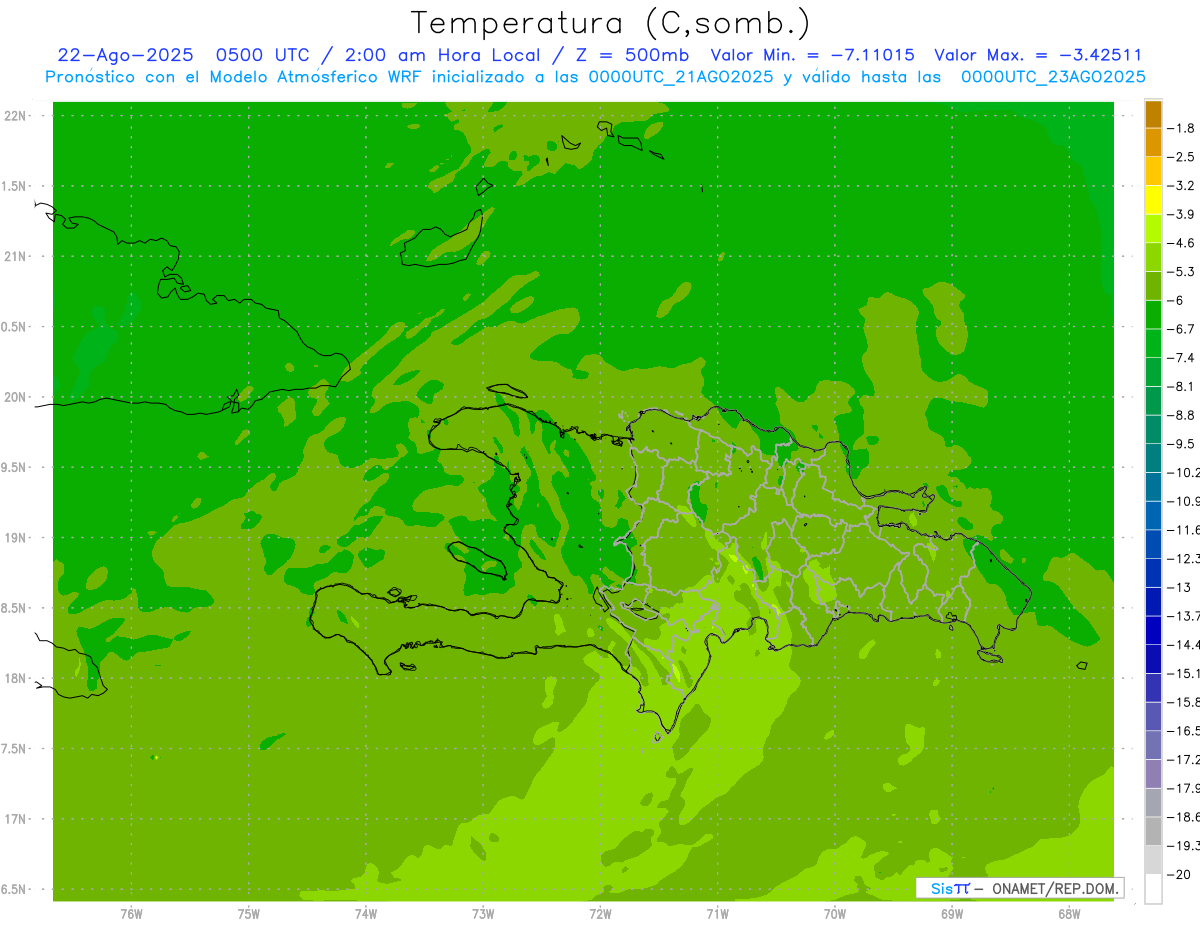Pick the orange swatch between -1.8 and -2.5

[x=1153, y=143]
